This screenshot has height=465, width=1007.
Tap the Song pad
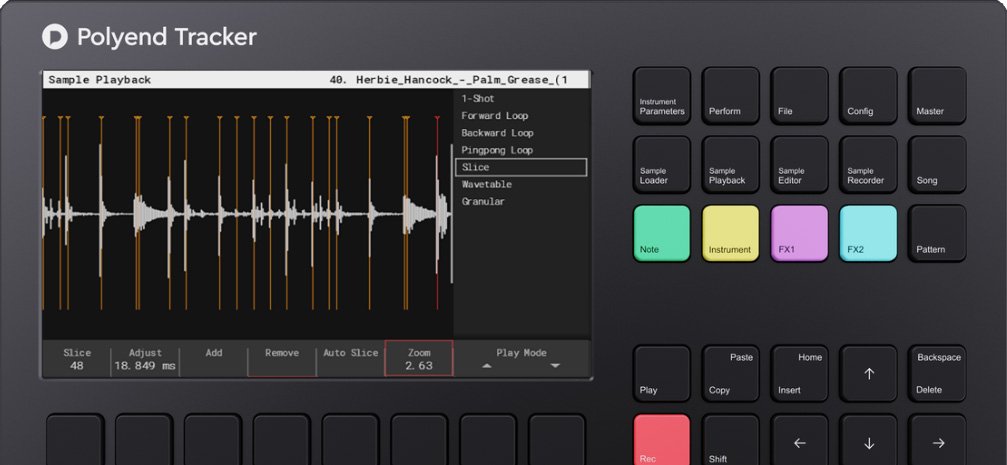coord(937,164)
